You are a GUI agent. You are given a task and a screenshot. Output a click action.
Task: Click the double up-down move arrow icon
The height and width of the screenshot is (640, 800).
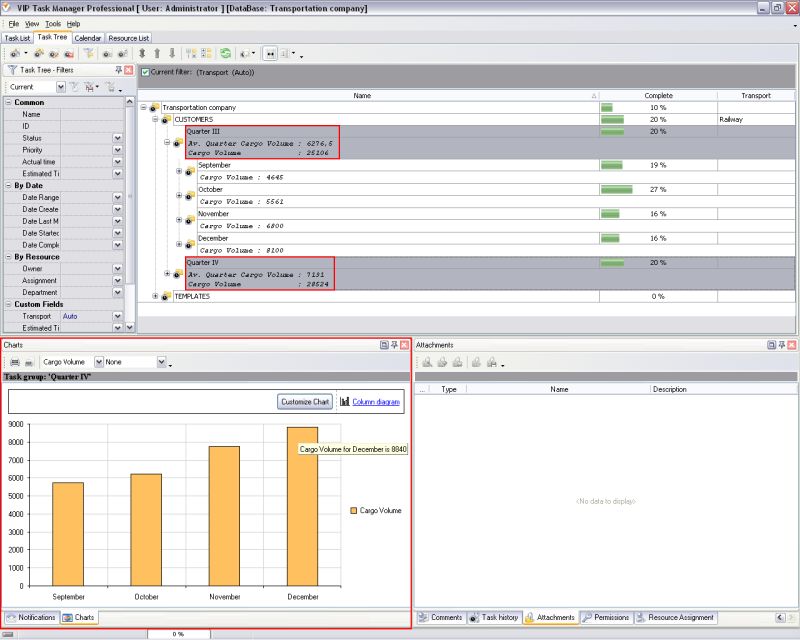[x=142, y=53]
